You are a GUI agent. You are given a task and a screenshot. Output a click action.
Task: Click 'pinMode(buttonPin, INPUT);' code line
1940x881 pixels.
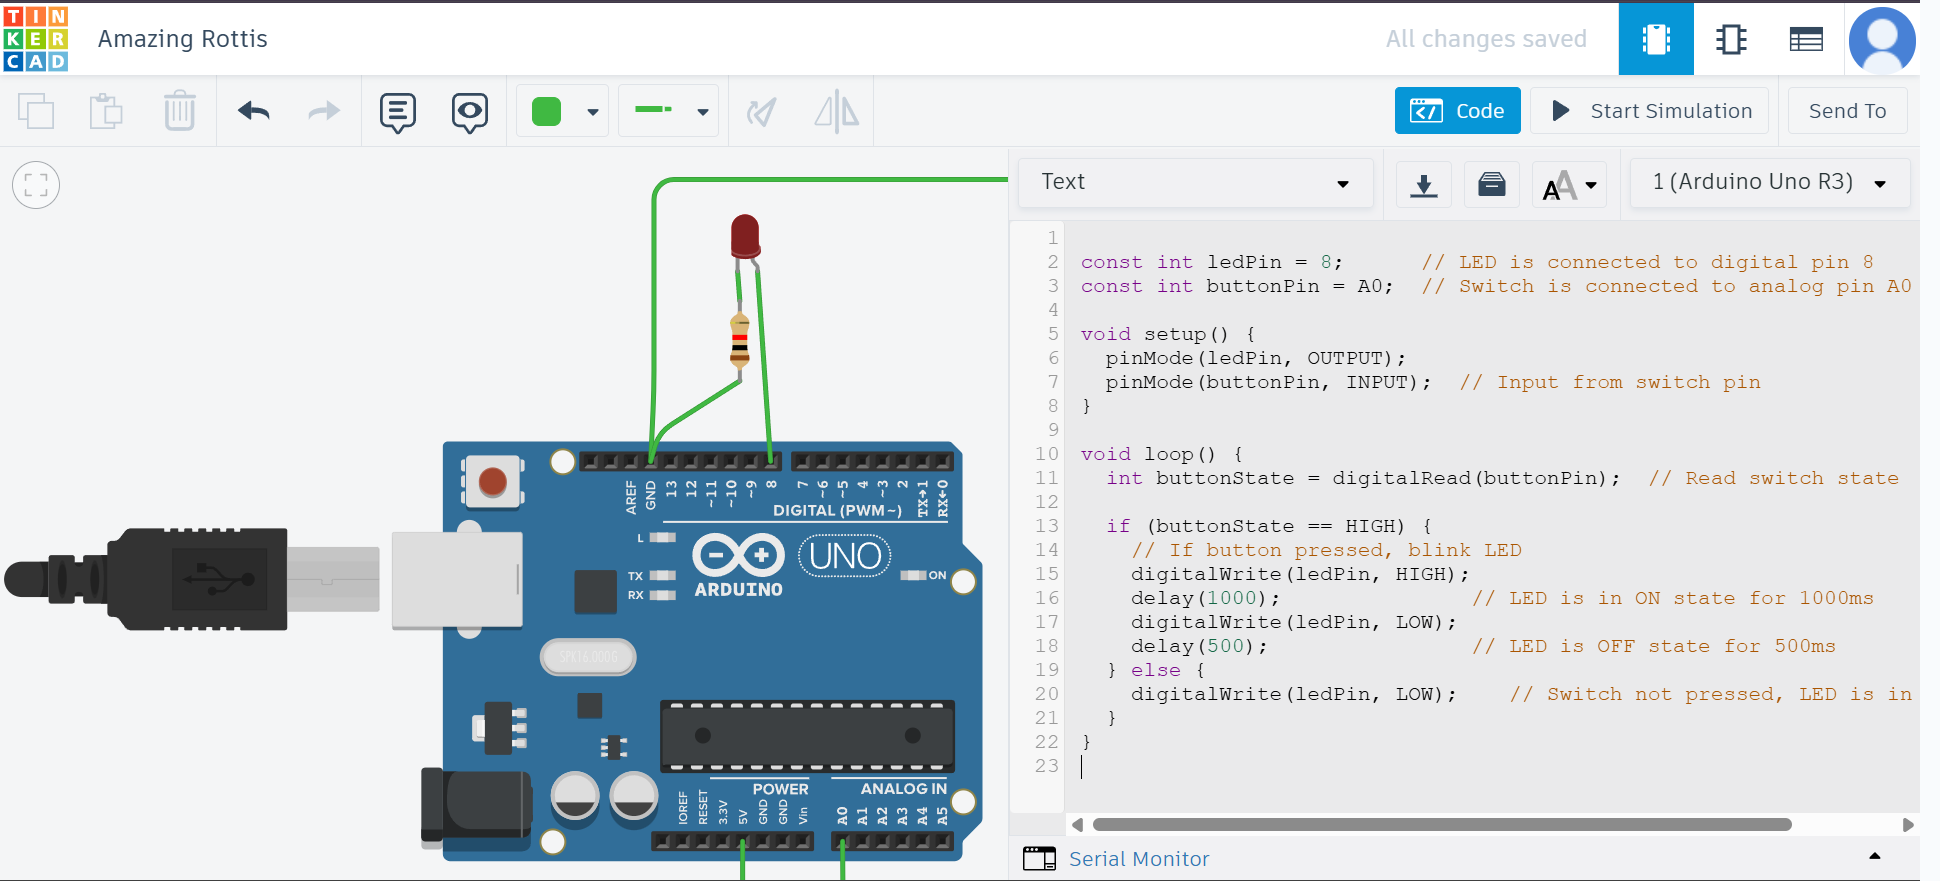pos(1268,382)
